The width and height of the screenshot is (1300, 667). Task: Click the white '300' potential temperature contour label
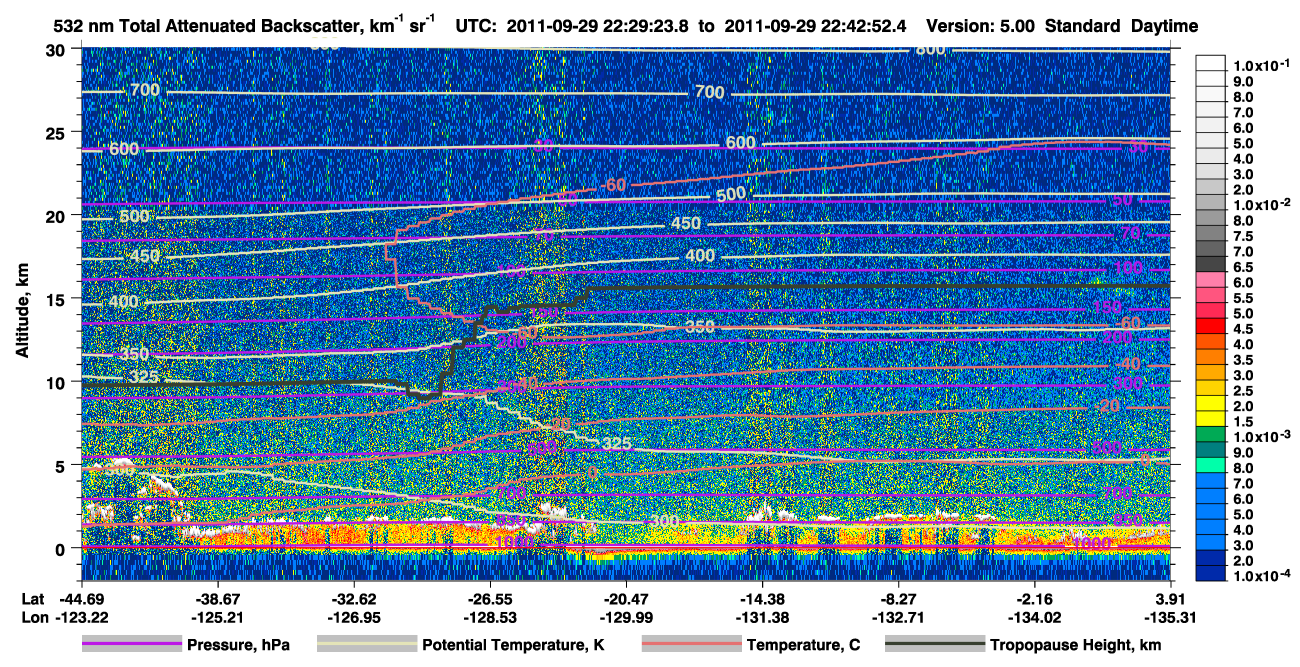coord(663,522)
